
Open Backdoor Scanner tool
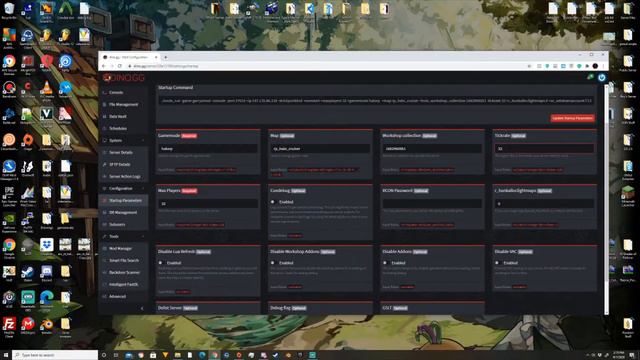[124, 272]
